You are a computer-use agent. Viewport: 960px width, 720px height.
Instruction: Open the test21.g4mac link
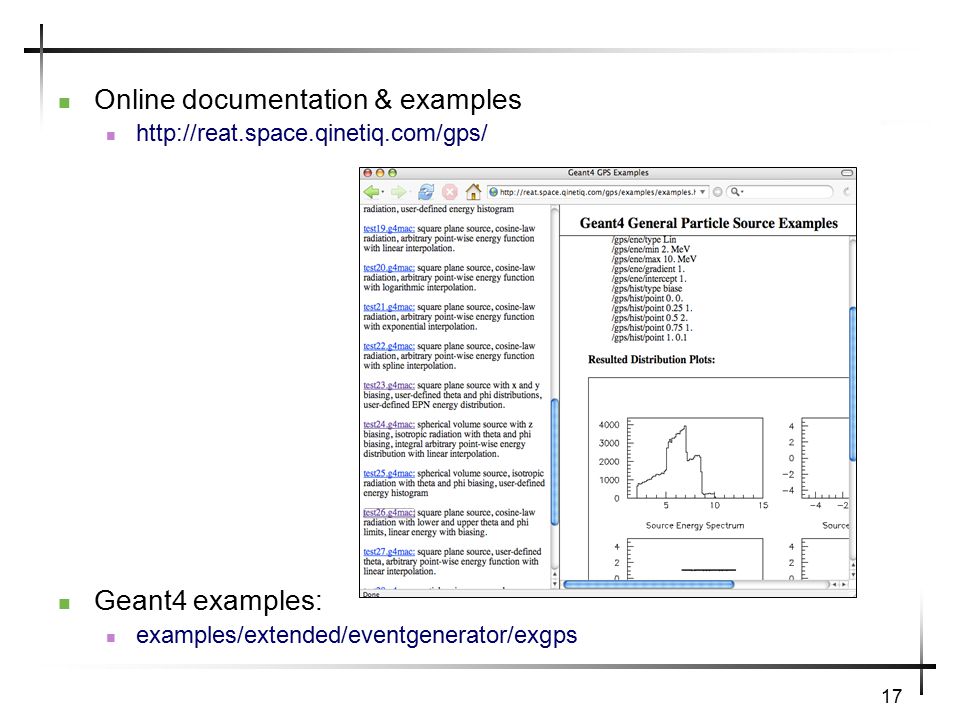[x=389, y=307]
